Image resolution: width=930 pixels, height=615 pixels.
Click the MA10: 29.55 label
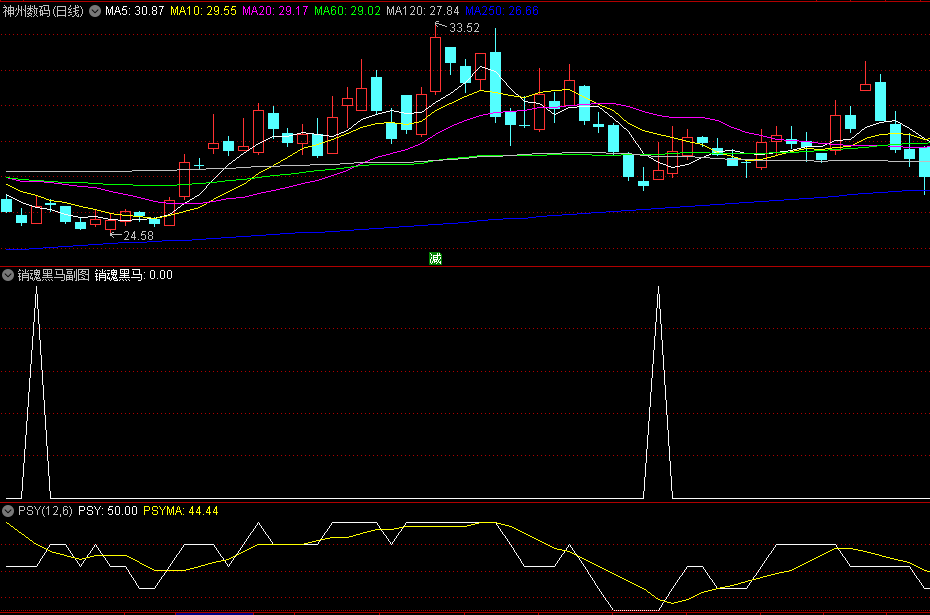click(x=203, y=11)
